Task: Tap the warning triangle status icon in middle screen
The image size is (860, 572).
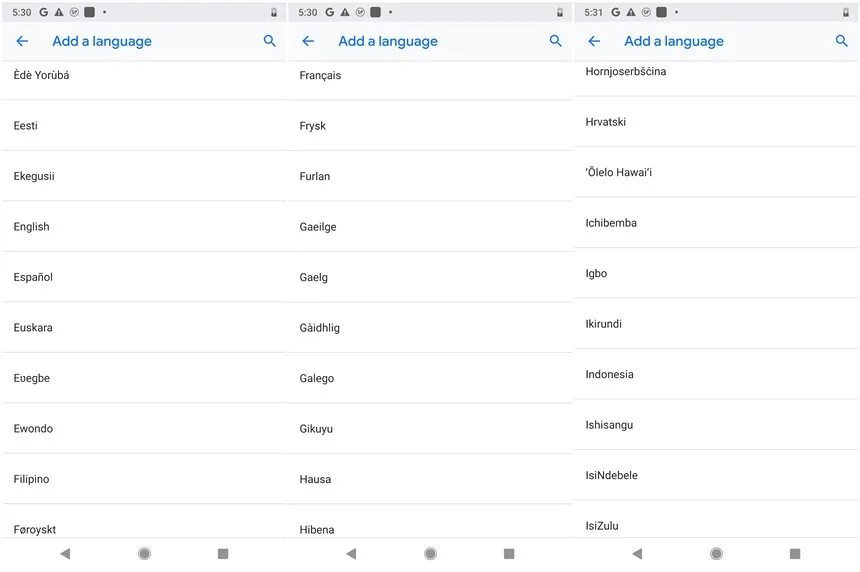Action: point(345,12)
